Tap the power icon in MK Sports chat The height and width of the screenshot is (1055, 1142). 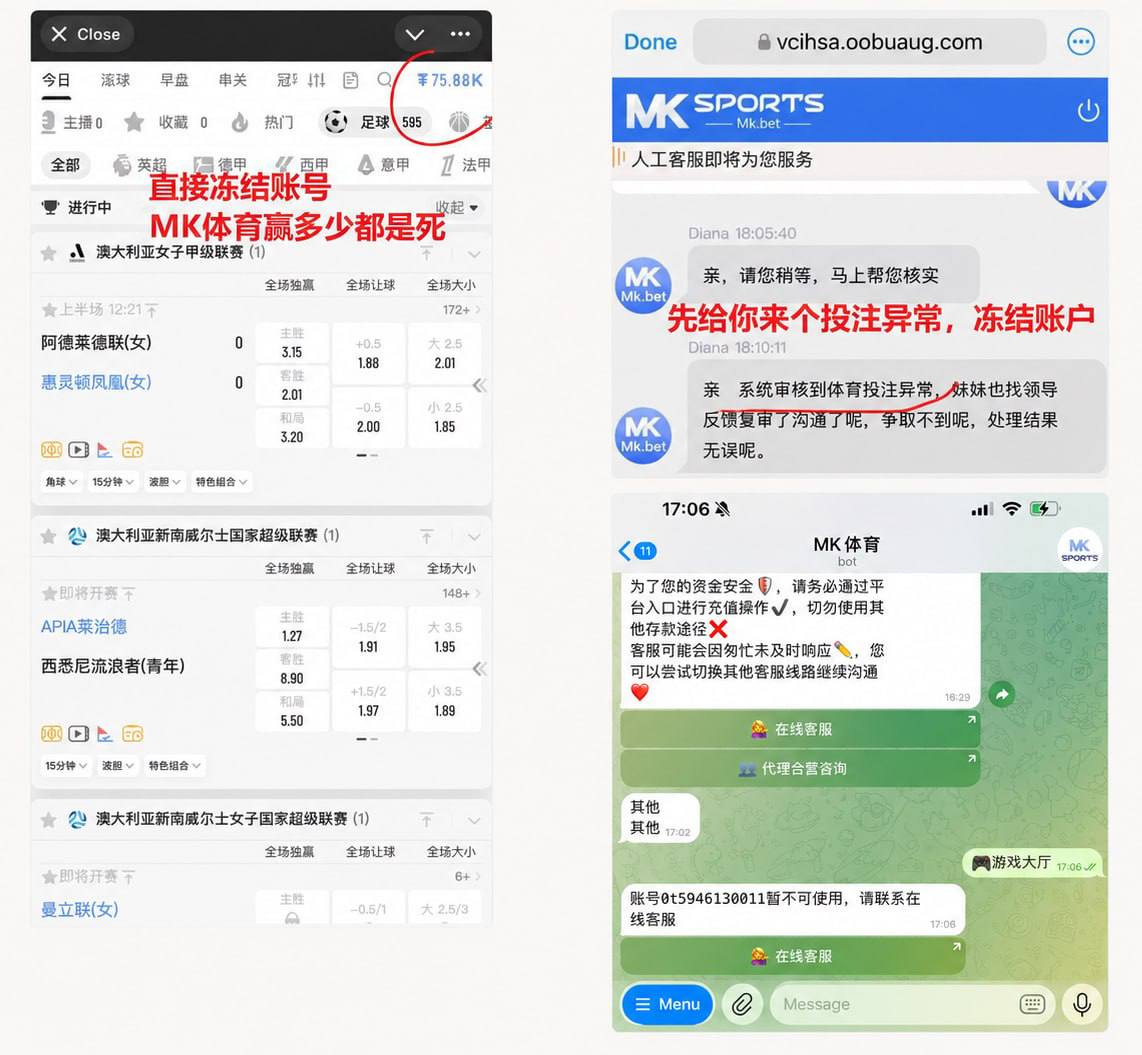[x=1087, y=111]
